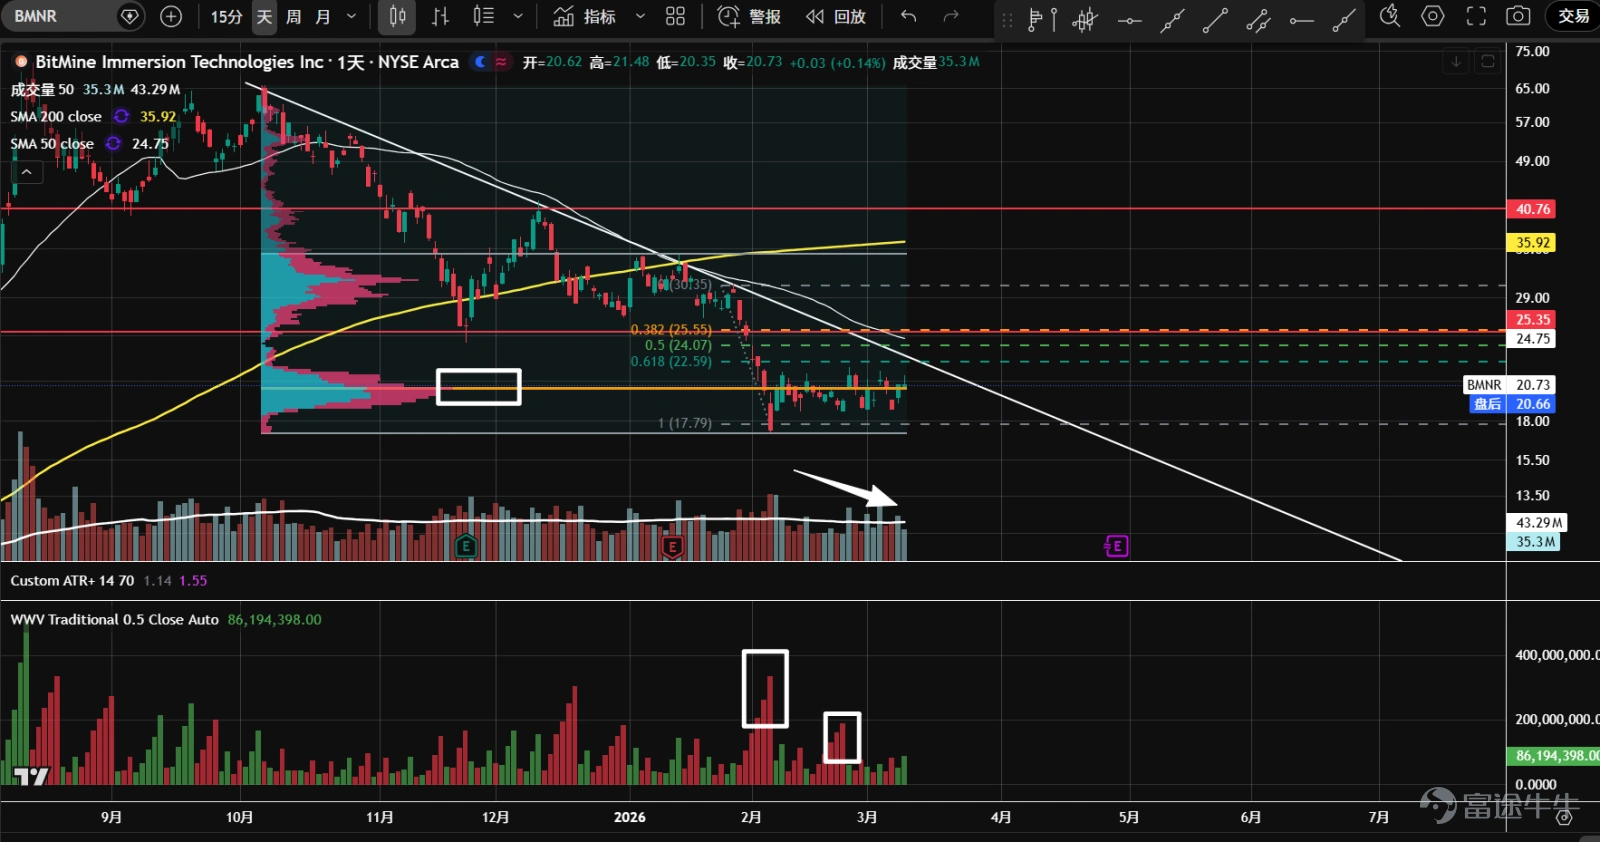This screenshot has width=1600, height=842.
Task: Select the 月 monthly interval
Action: (x=322, y=16)
